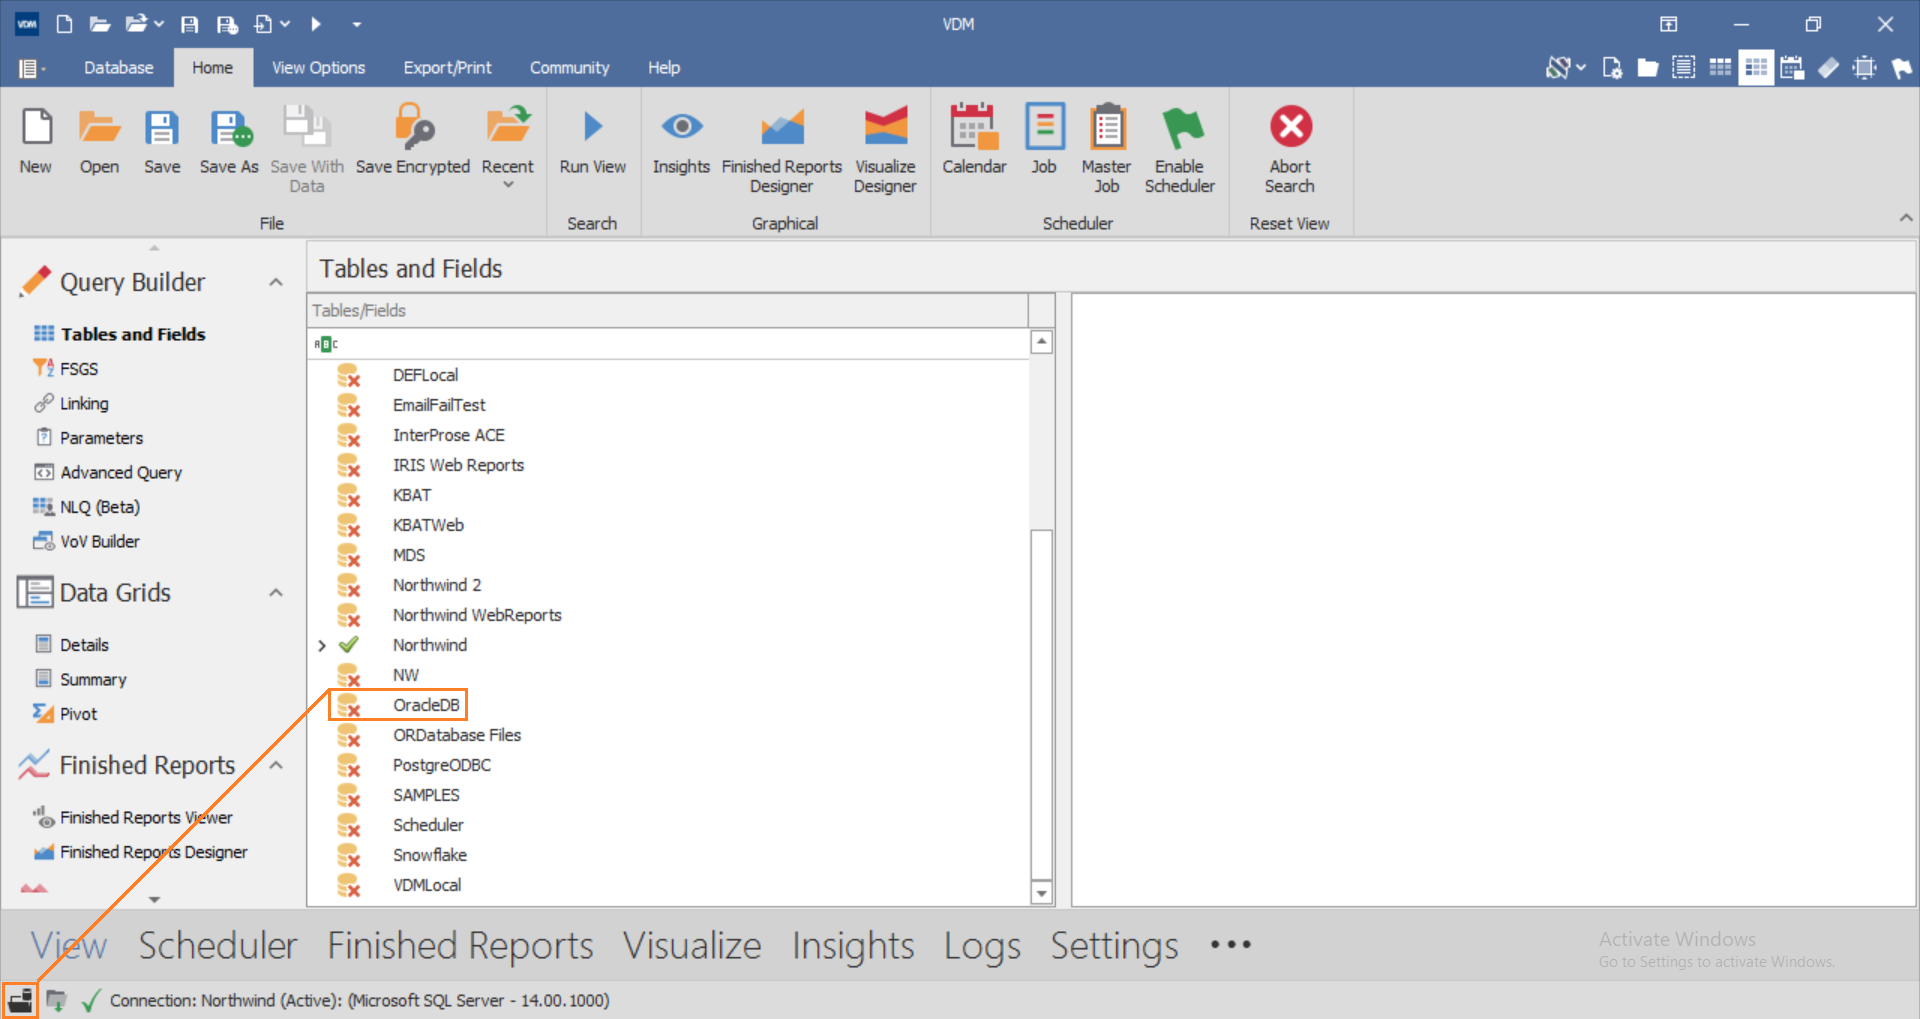1920x1019 pixels.
Task: Click the white flag icon at top right
Action: point(1901,68)
